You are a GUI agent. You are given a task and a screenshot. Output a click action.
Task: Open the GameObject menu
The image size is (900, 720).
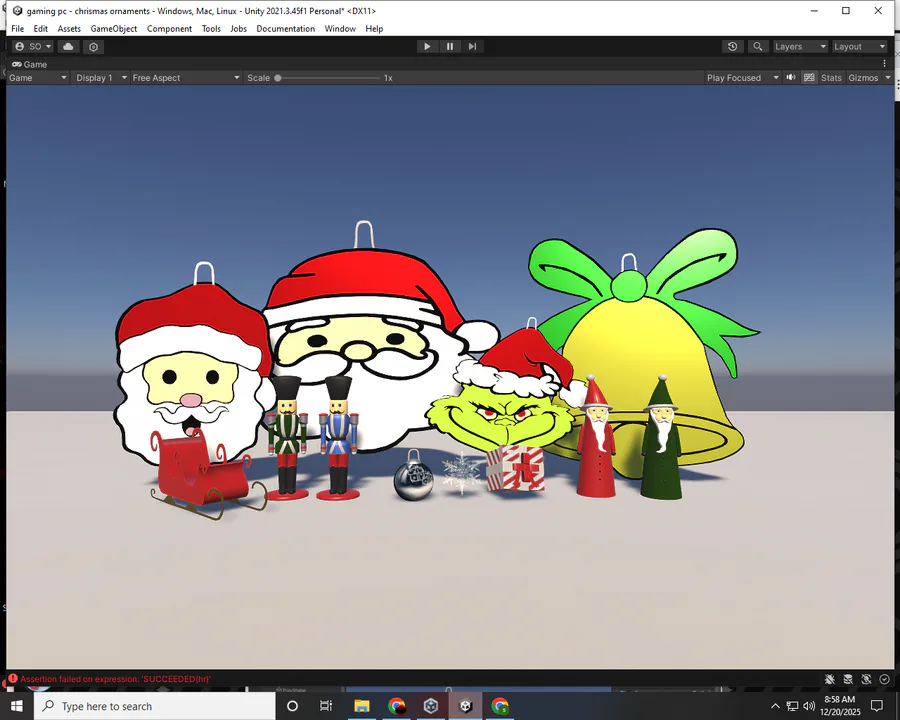pos(114,29)
